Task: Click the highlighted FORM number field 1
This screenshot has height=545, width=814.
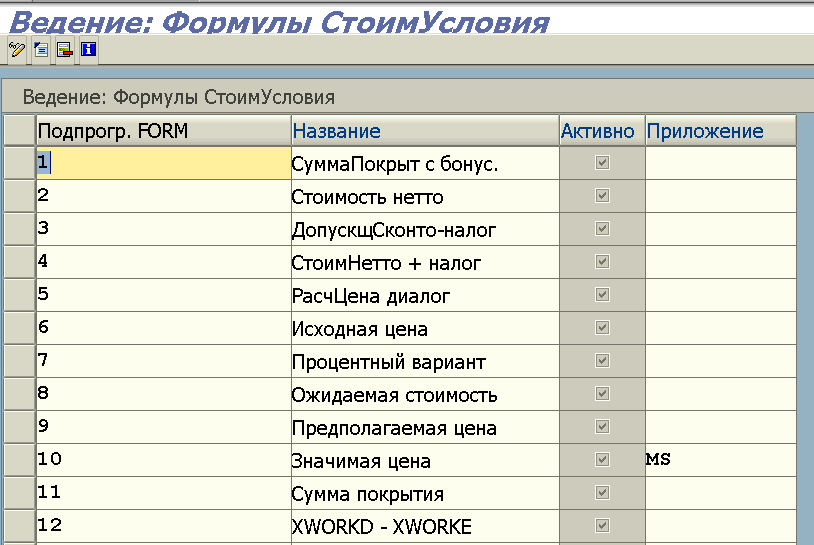Action: (x=164, y=163)
